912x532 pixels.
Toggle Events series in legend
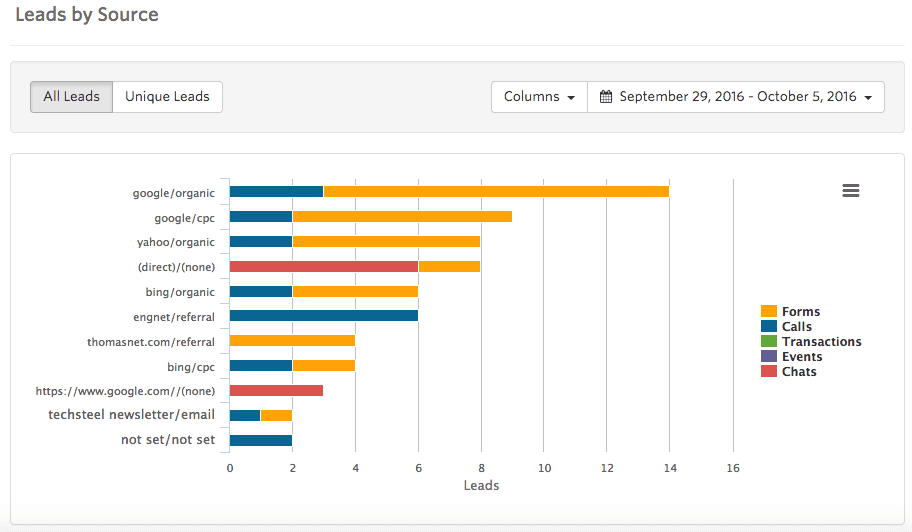pos(792,357)
